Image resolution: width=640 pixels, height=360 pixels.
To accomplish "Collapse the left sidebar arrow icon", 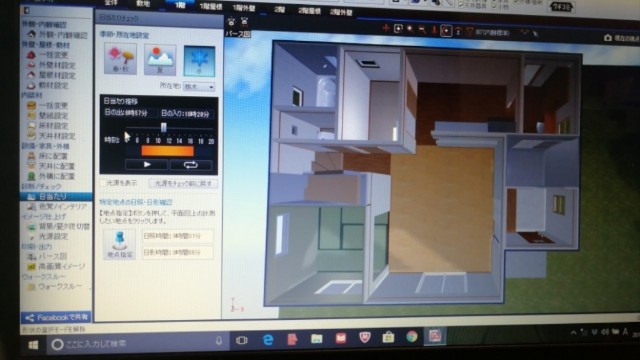I will tap(27, 10).
